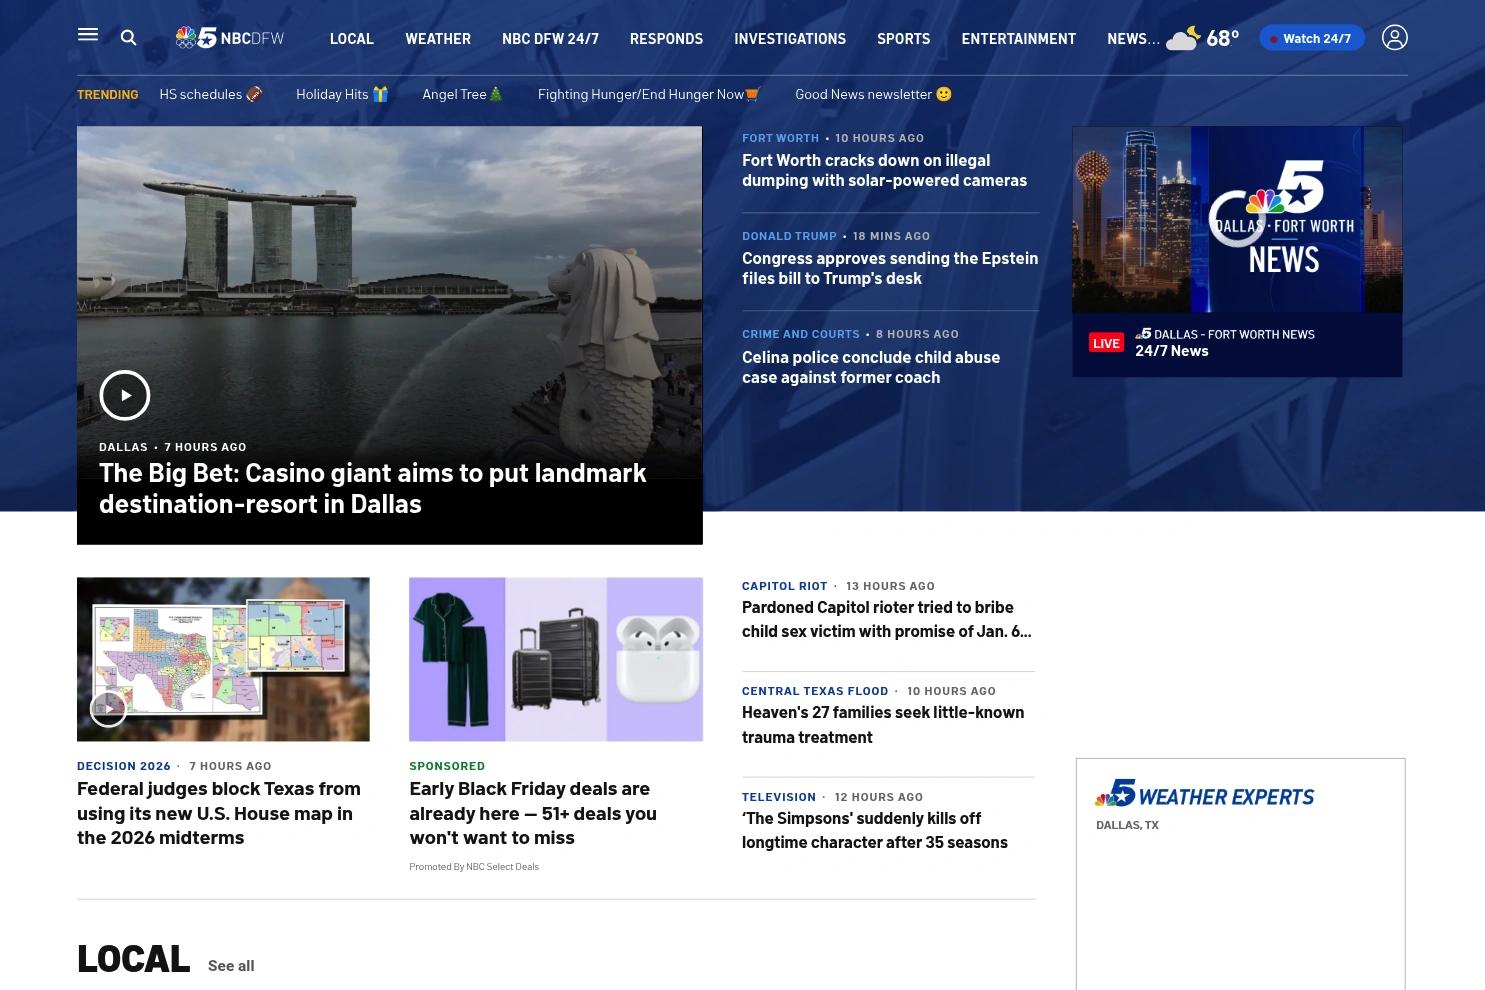Click the FORT WORTH category tag
Viewport: 1485px width, 990px height.
point(780,138)
